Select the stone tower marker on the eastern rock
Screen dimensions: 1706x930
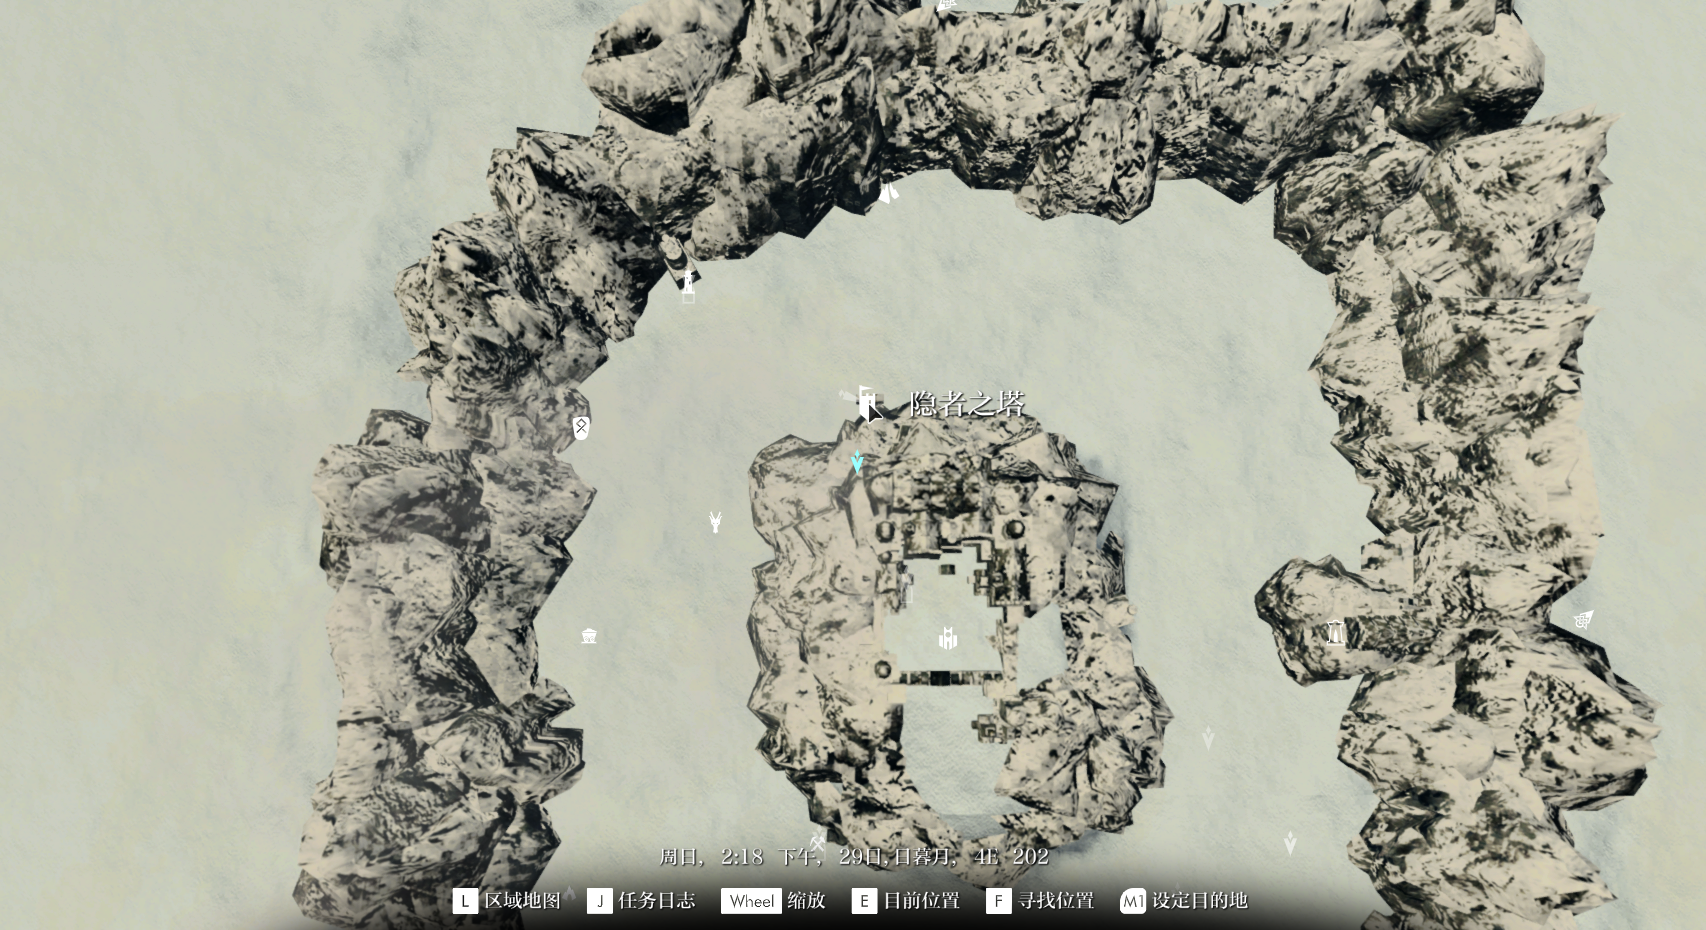pos(1336,632)
